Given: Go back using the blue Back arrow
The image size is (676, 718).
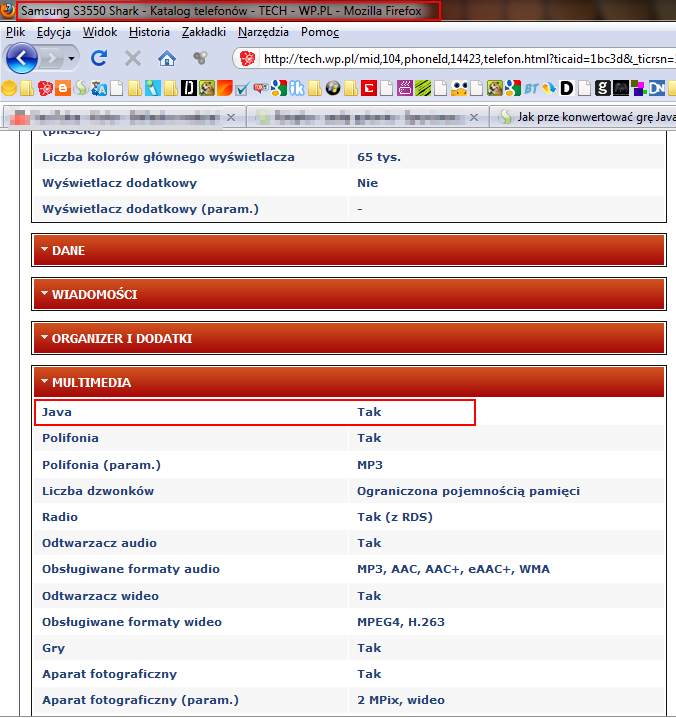Looking at the screenshot, I should pos(21,59).
